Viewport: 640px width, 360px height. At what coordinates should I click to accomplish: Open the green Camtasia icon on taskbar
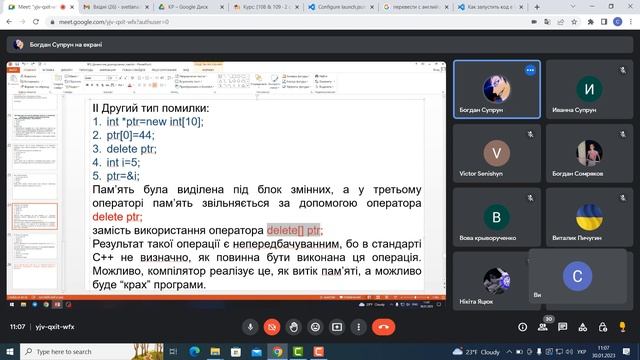point(298,351)
